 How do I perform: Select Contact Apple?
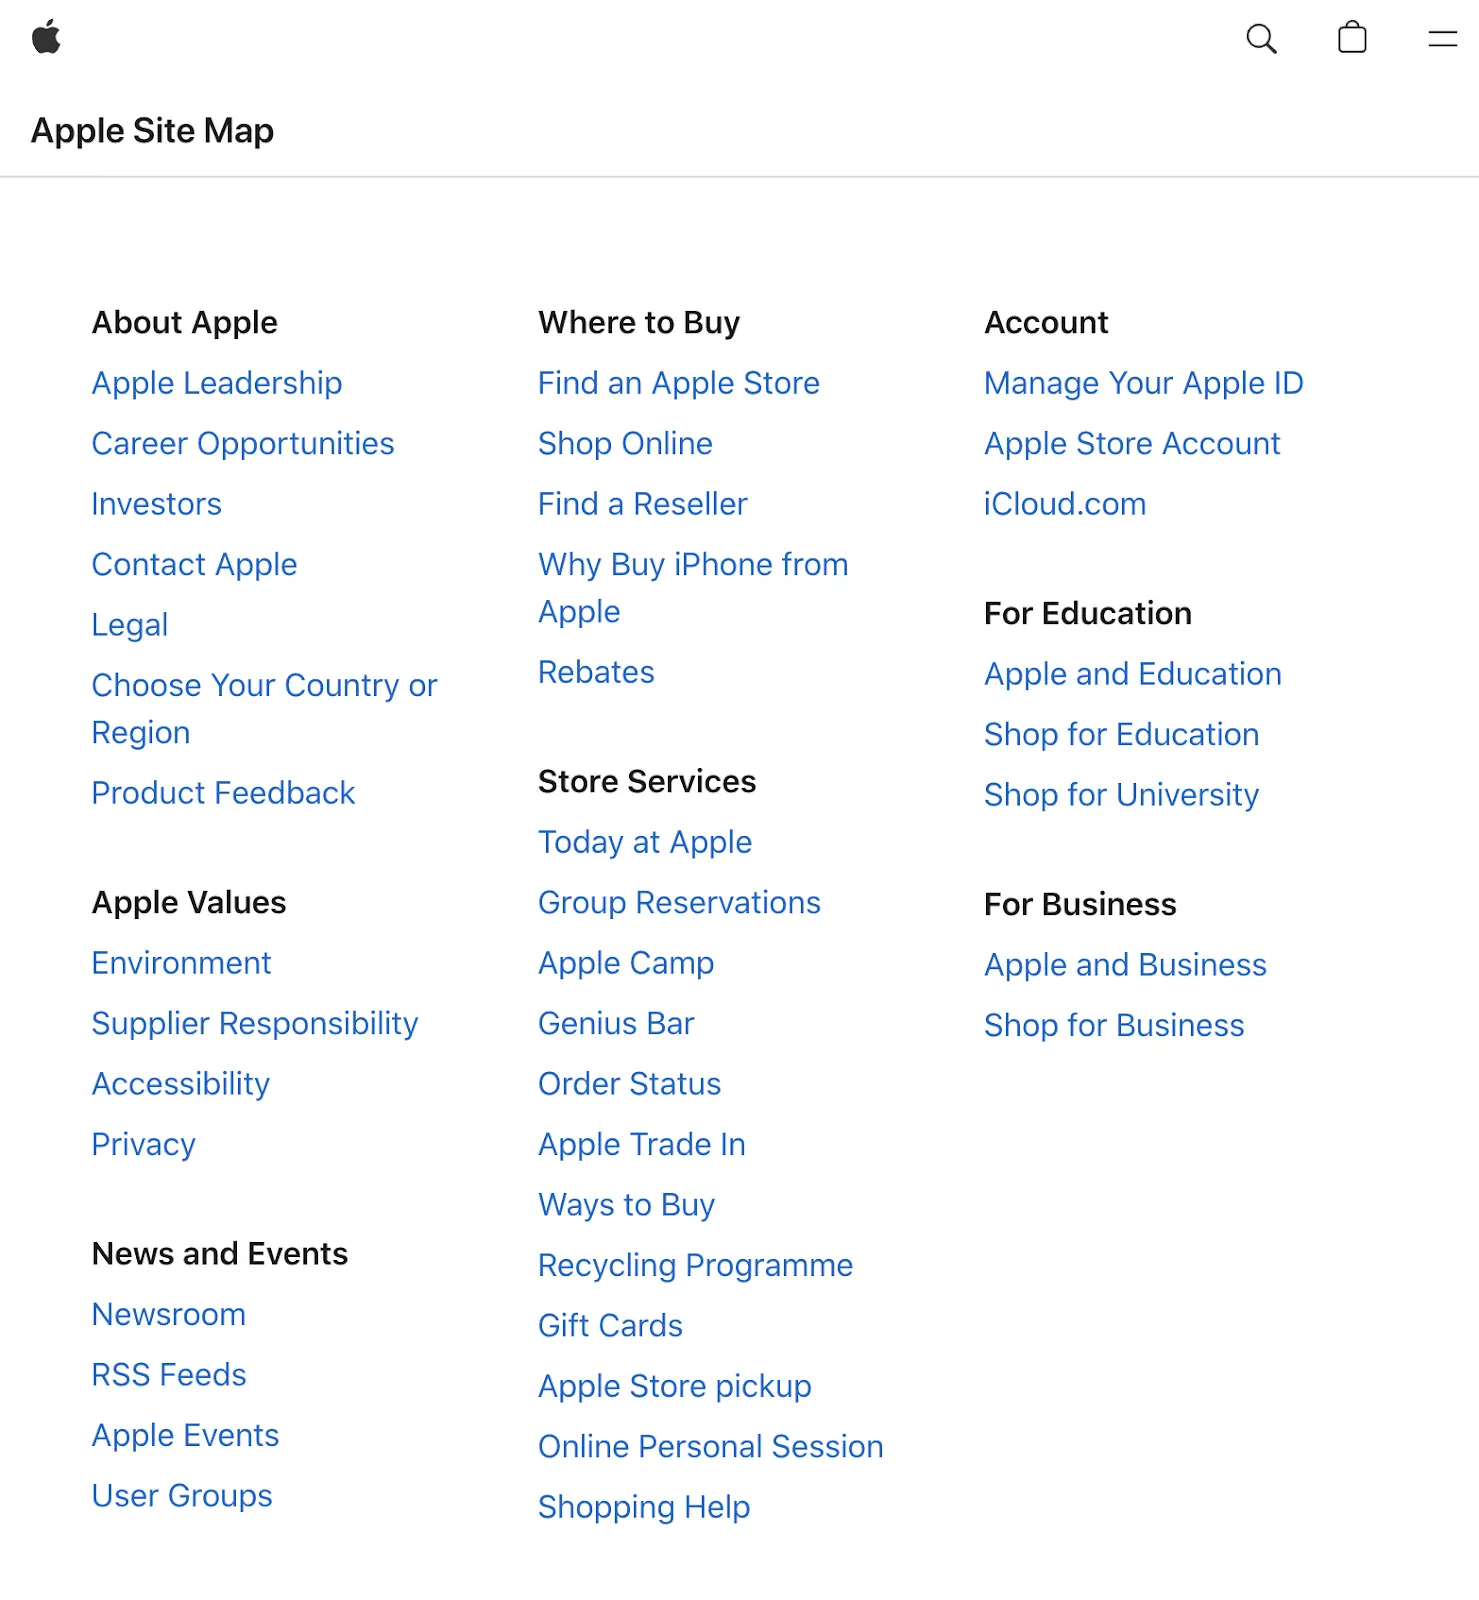[x=194, y=564]
